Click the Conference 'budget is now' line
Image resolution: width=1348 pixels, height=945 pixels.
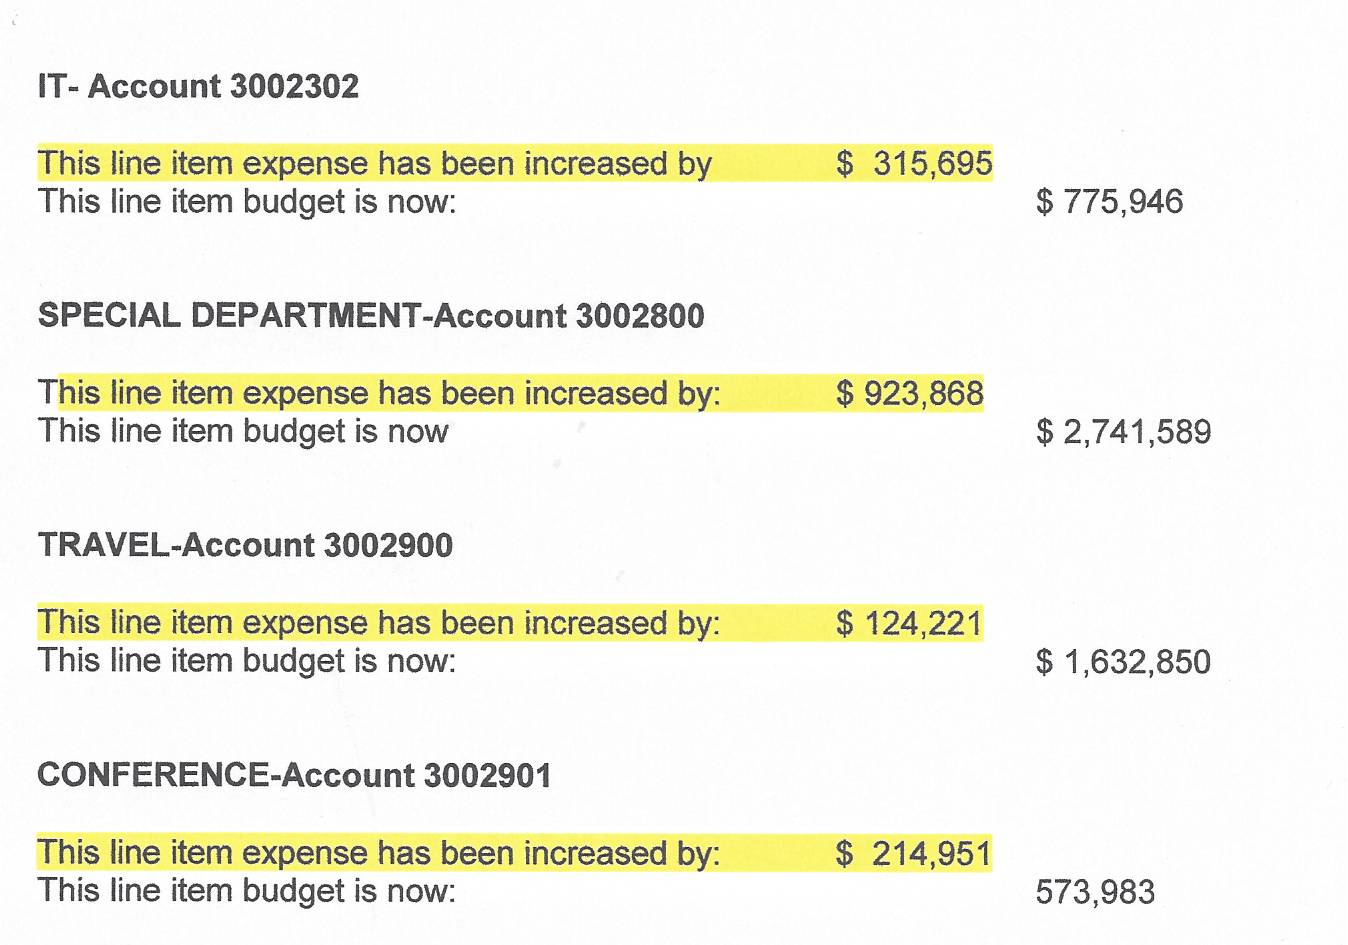pyautogui.click(x=247, y=891)
